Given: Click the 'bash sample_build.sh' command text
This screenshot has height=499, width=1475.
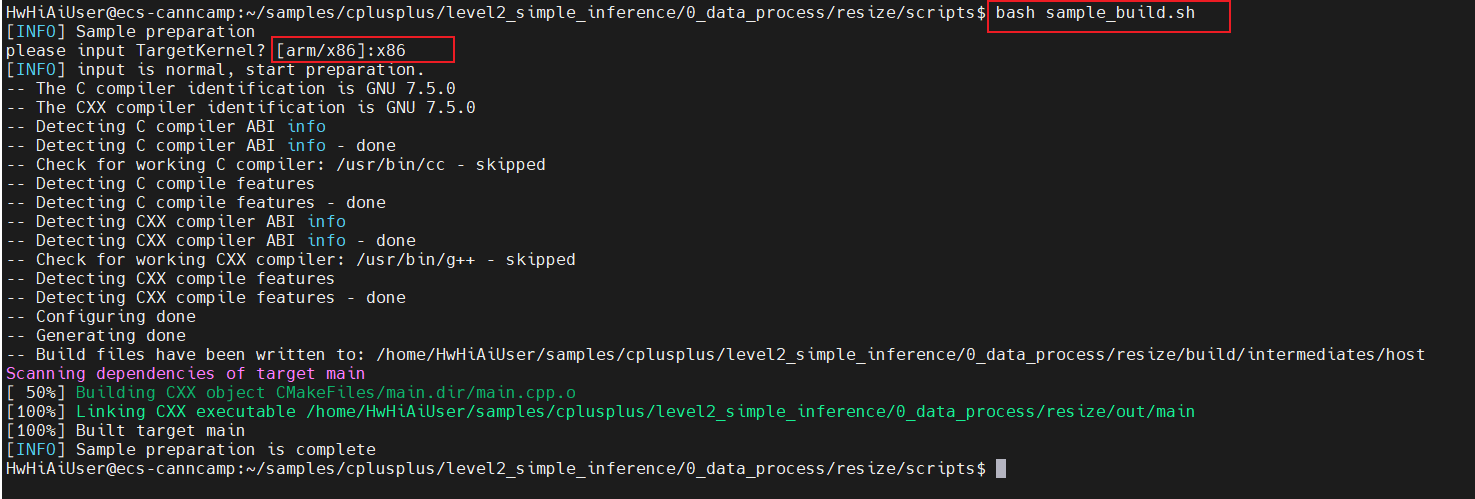Looking at the screenshot, I should [x=1094, y=13].
